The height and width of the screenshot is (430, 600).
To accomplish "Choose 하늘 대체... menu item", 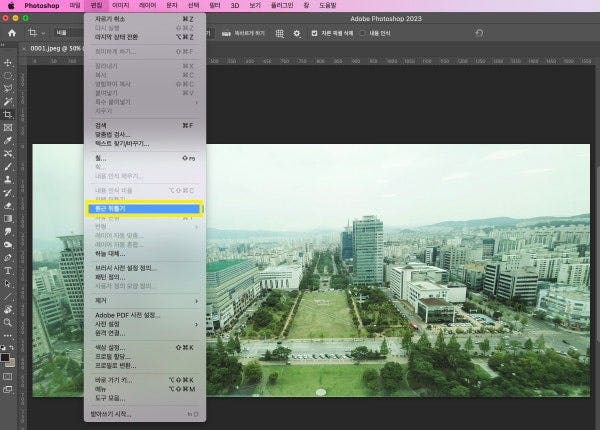I will (x=145, y=254).
